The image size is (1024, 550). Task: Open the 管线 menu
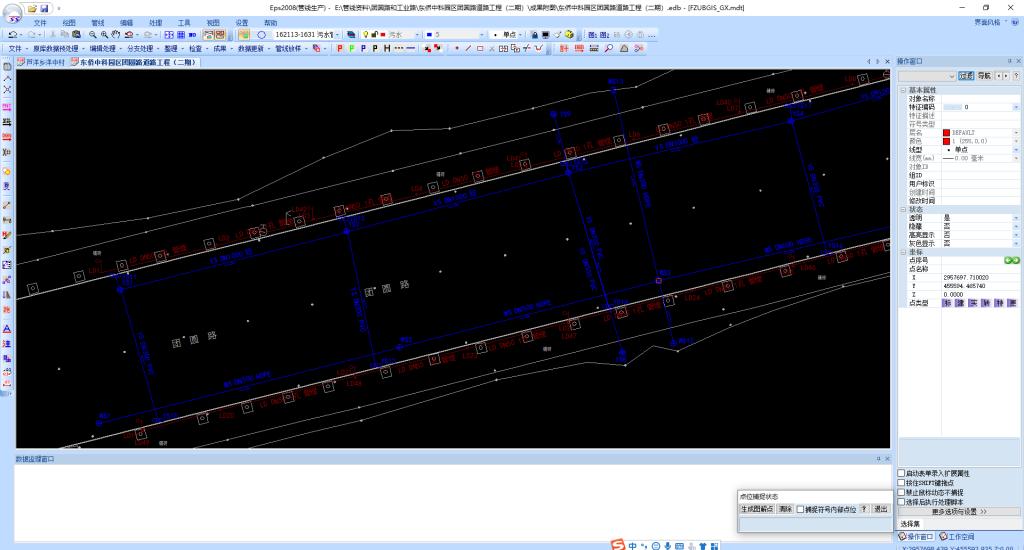point(97,21)
